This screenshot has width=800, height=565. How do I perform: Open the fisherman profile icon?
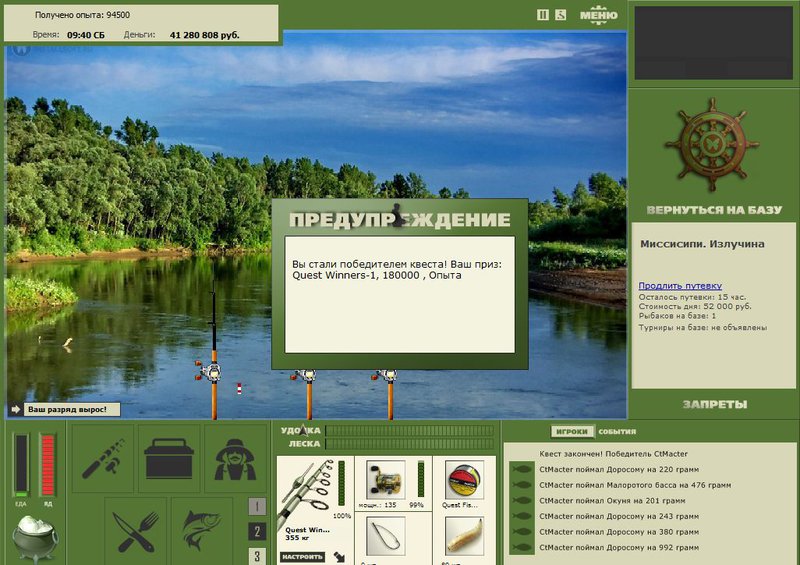pyautogui.click(x=235, y=458)
